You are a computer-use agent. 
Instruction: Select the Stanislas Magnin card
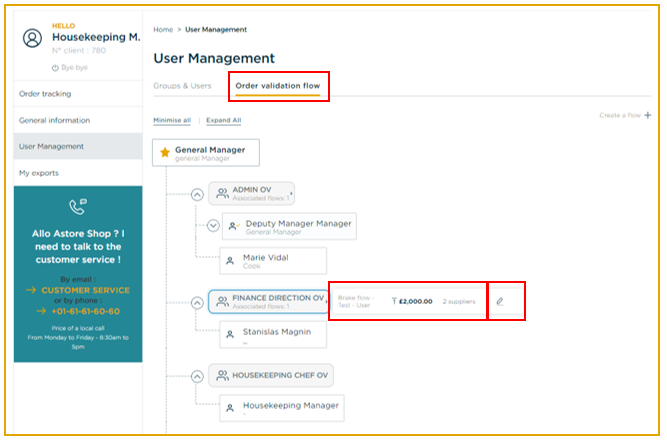(x=273, y=335)
